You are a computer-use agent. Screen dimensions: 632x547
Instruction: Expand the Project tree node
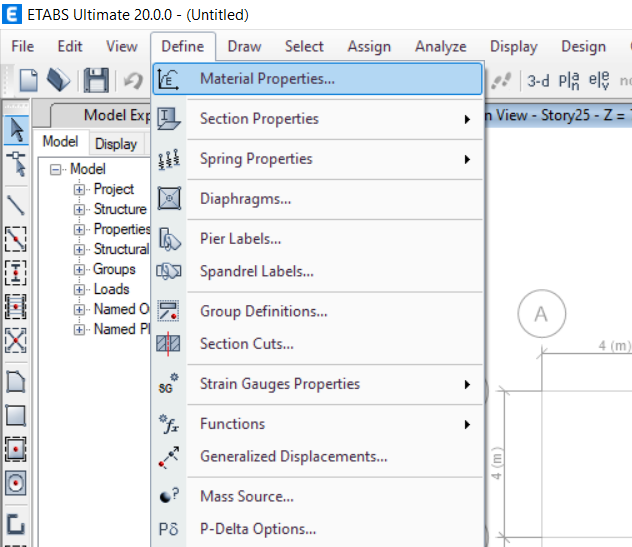[79, 189]
